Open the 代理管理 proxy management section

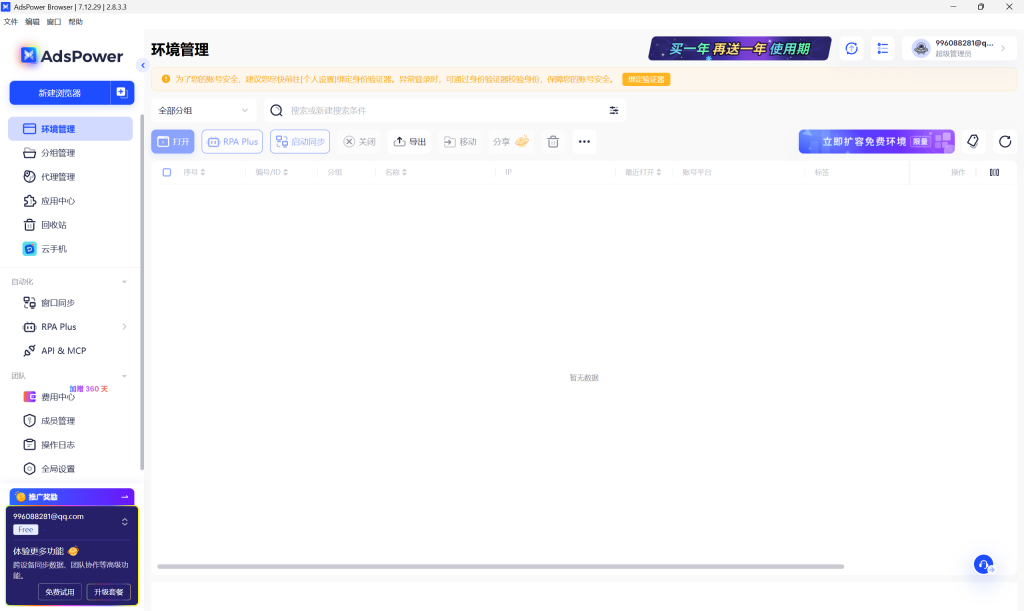pyautogui.click(x=60, y=176)
